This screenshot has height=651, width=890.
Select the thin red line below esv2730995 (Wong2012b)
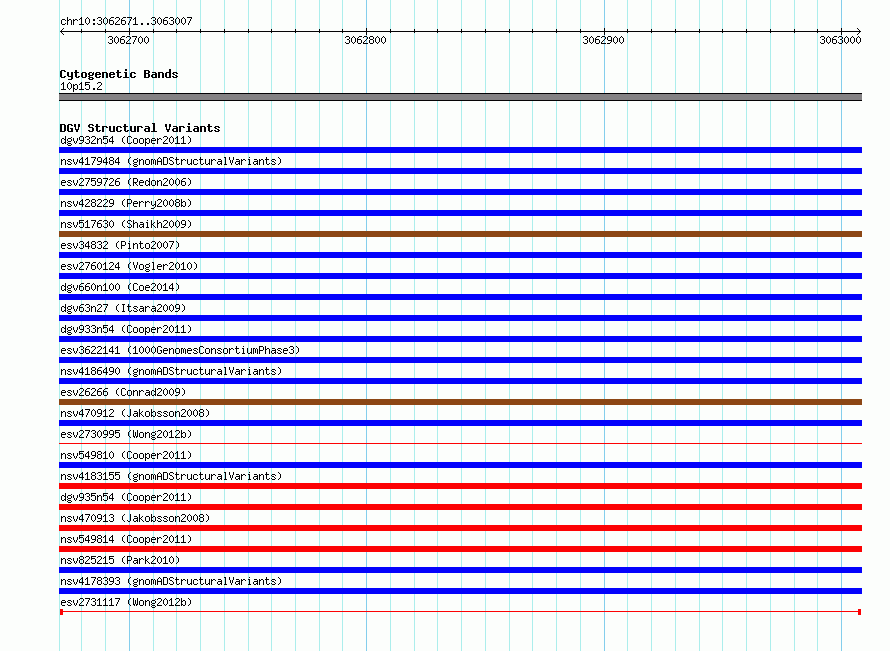tap(460, 443)
